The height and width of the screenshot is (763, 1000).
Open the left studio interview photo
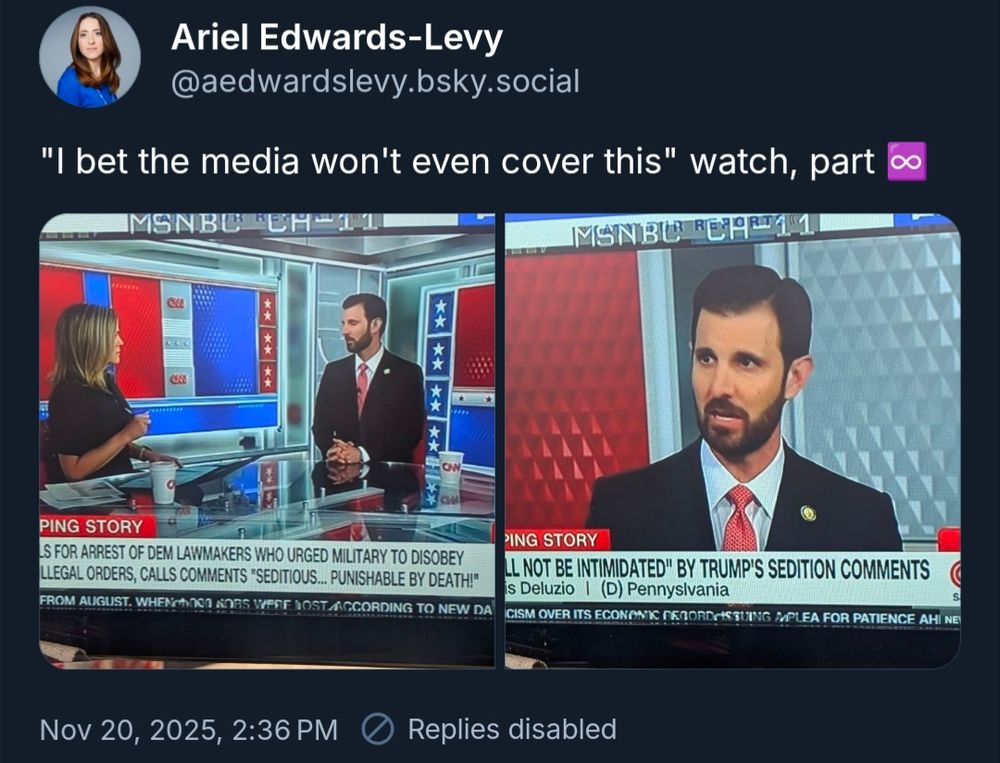(267, 441)
